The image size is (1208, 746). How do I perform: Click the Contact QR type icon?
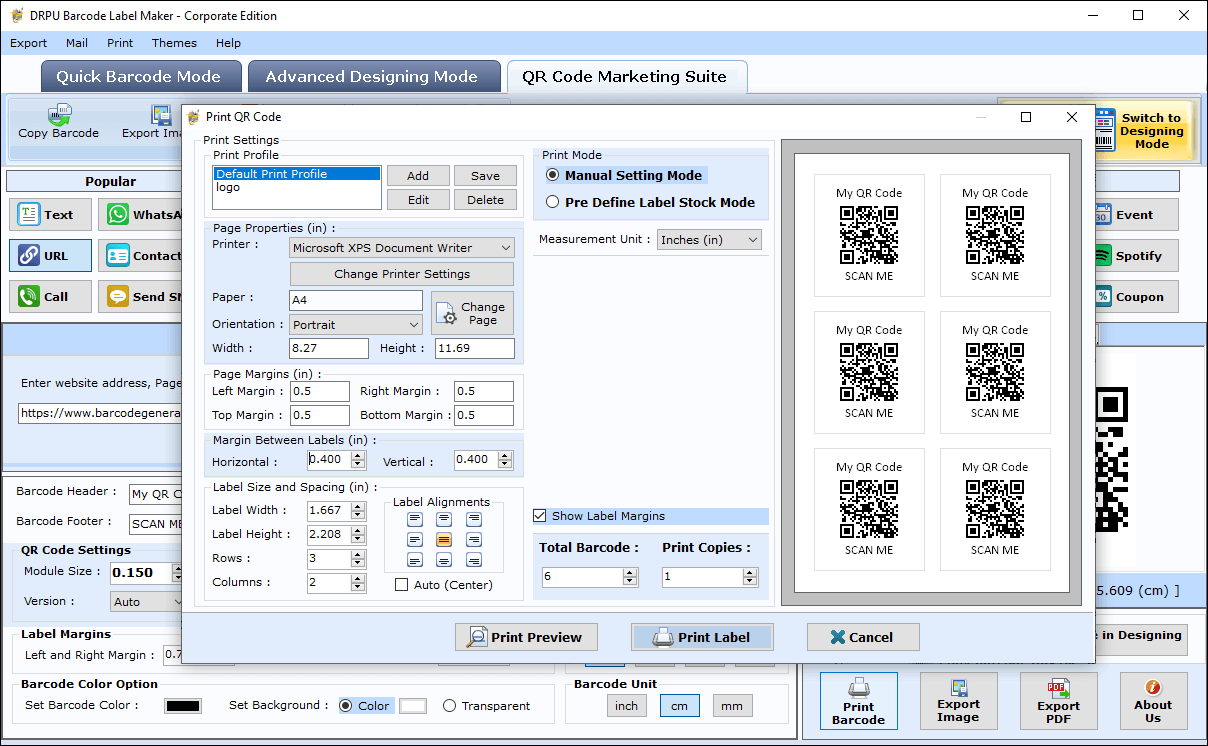point(118,255)
